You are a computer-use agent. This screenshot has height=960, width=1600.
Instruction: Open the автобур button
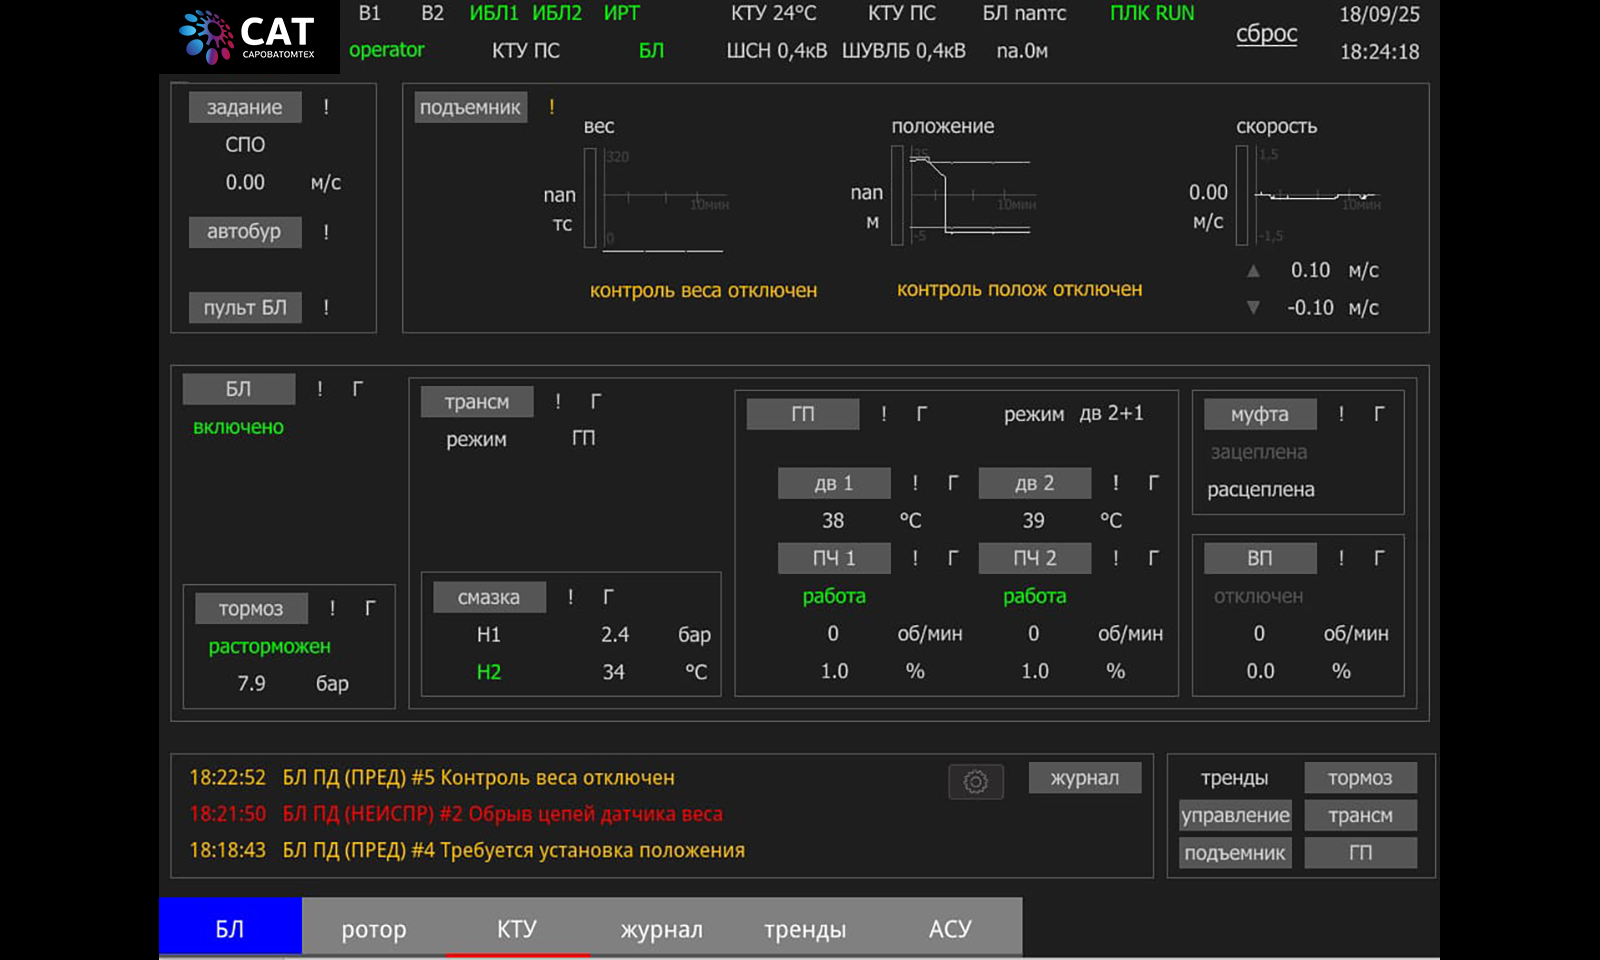point(245,232)
